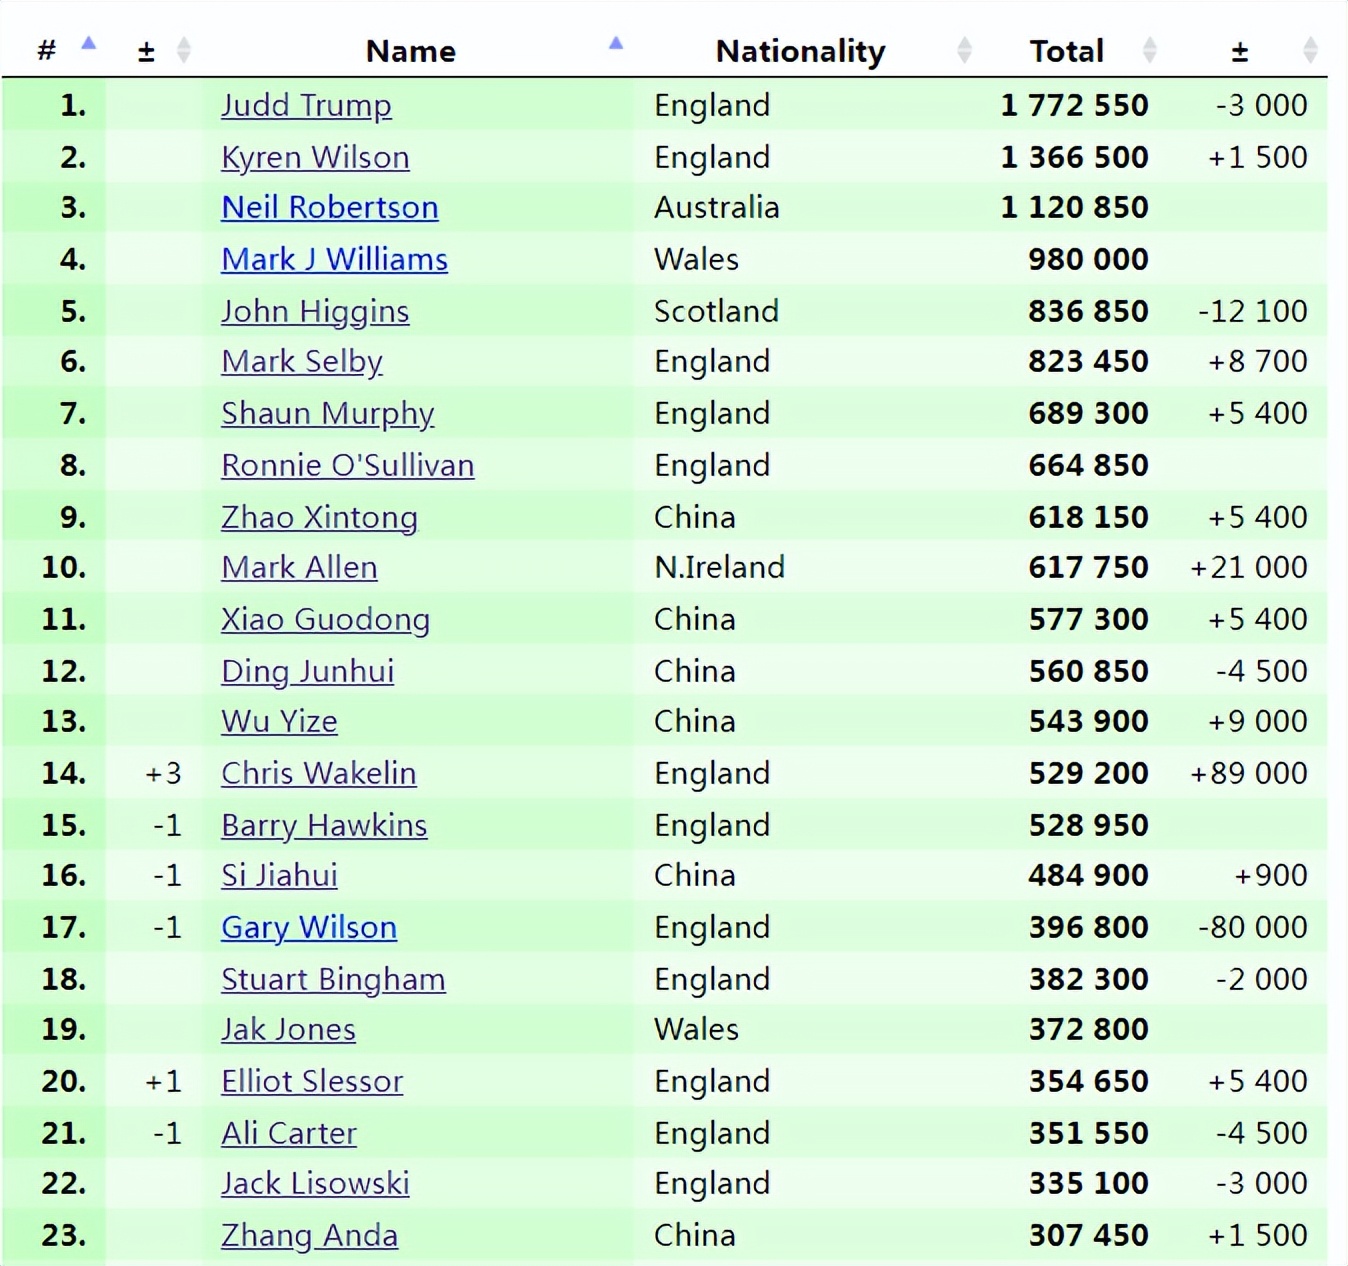
Task: Click the Name column sort arrow
Action: click(x=616, y=44)
